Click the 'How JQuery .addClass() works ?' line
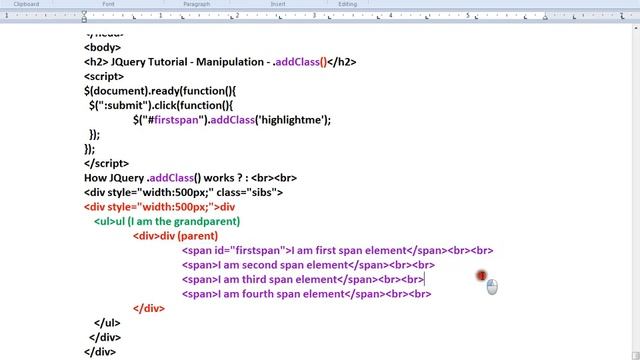 pos(191,178)
